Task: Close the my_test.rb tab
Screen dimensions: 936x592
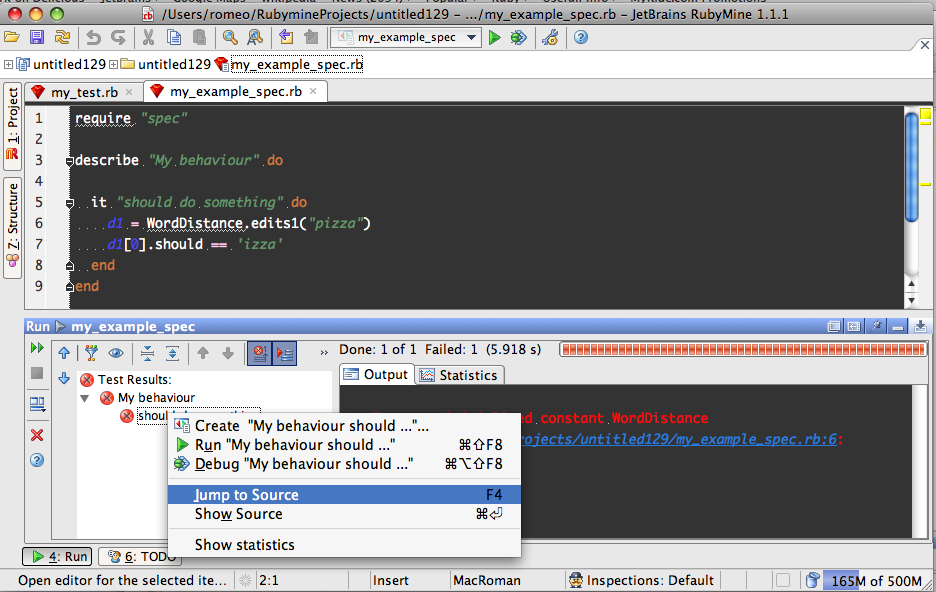Action: (x=129, y=92)
